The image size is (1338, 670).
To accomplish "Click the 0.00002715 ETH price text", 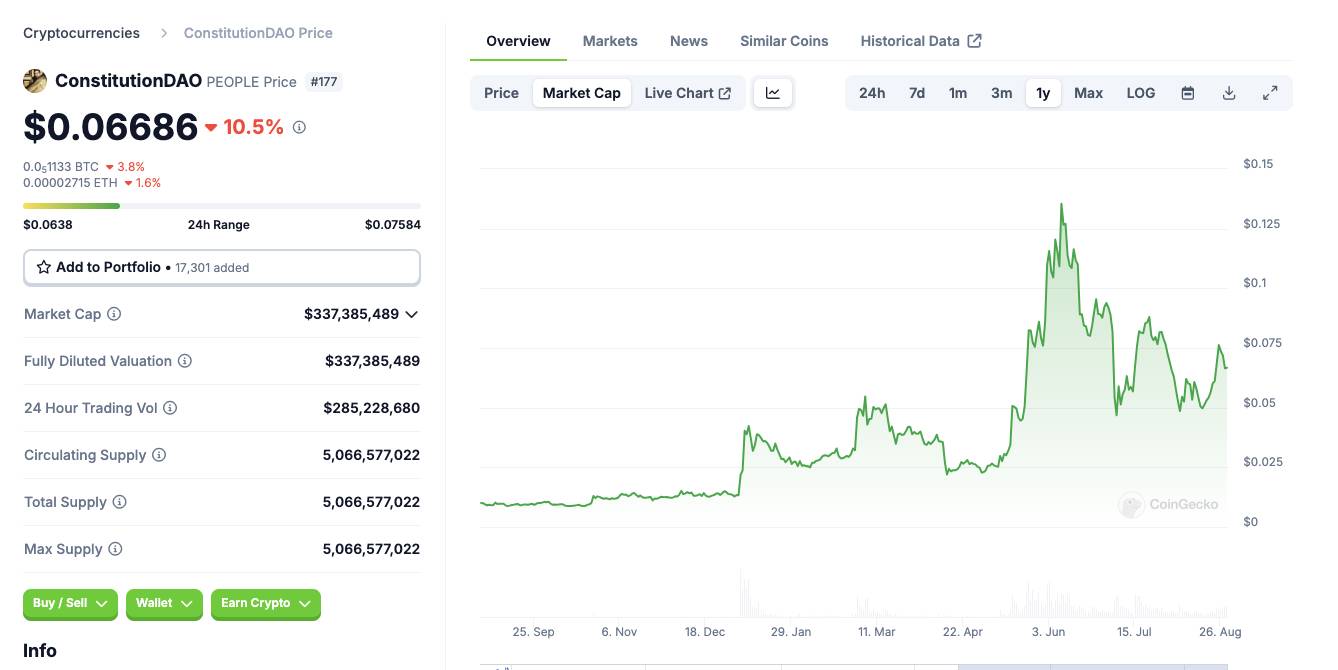I will (71, 183).
